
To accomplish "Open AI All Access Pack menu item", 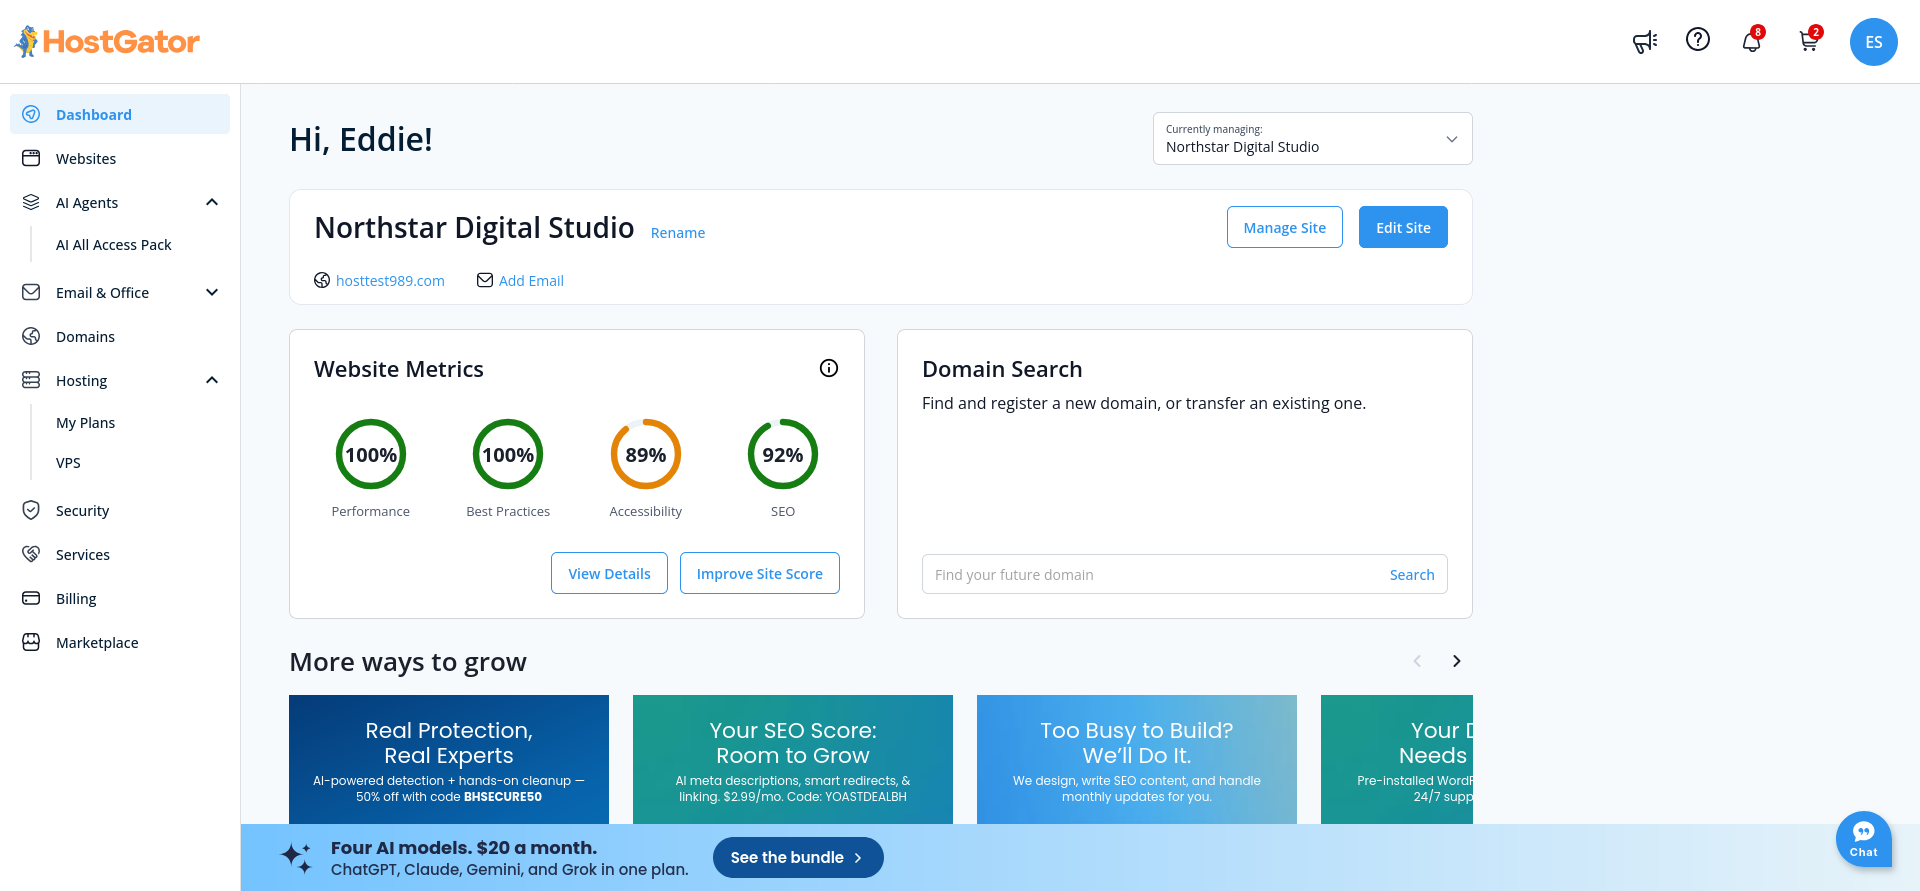I will coord(114,245).
